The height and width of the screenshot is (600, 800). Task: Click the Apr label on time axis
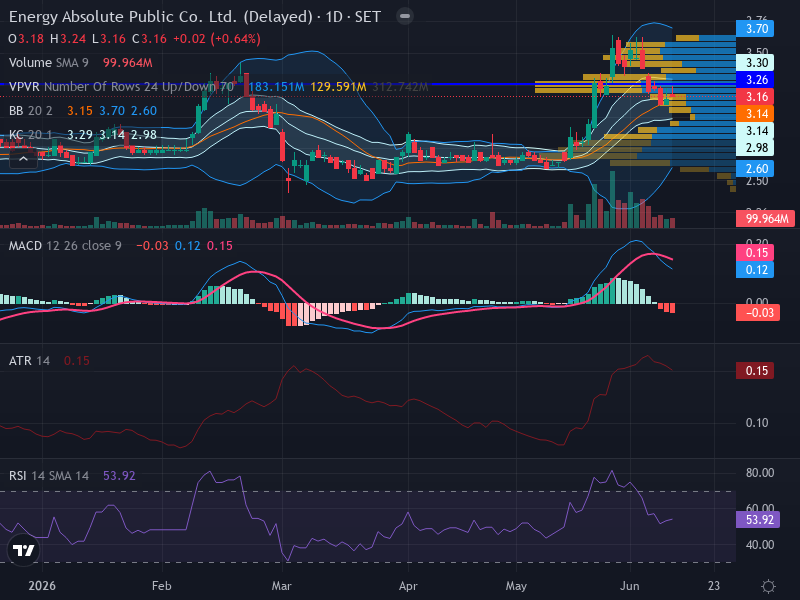point(408,586)
